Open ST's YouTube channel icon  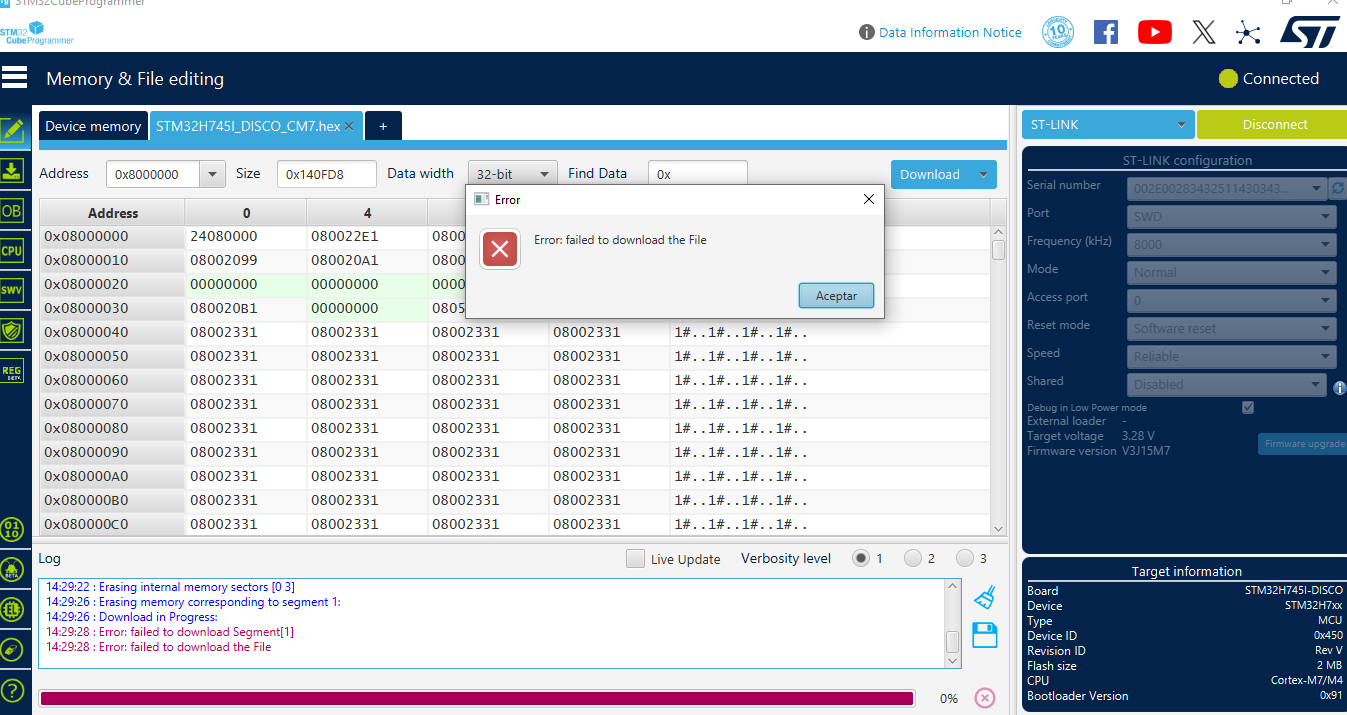(1154, 31)
